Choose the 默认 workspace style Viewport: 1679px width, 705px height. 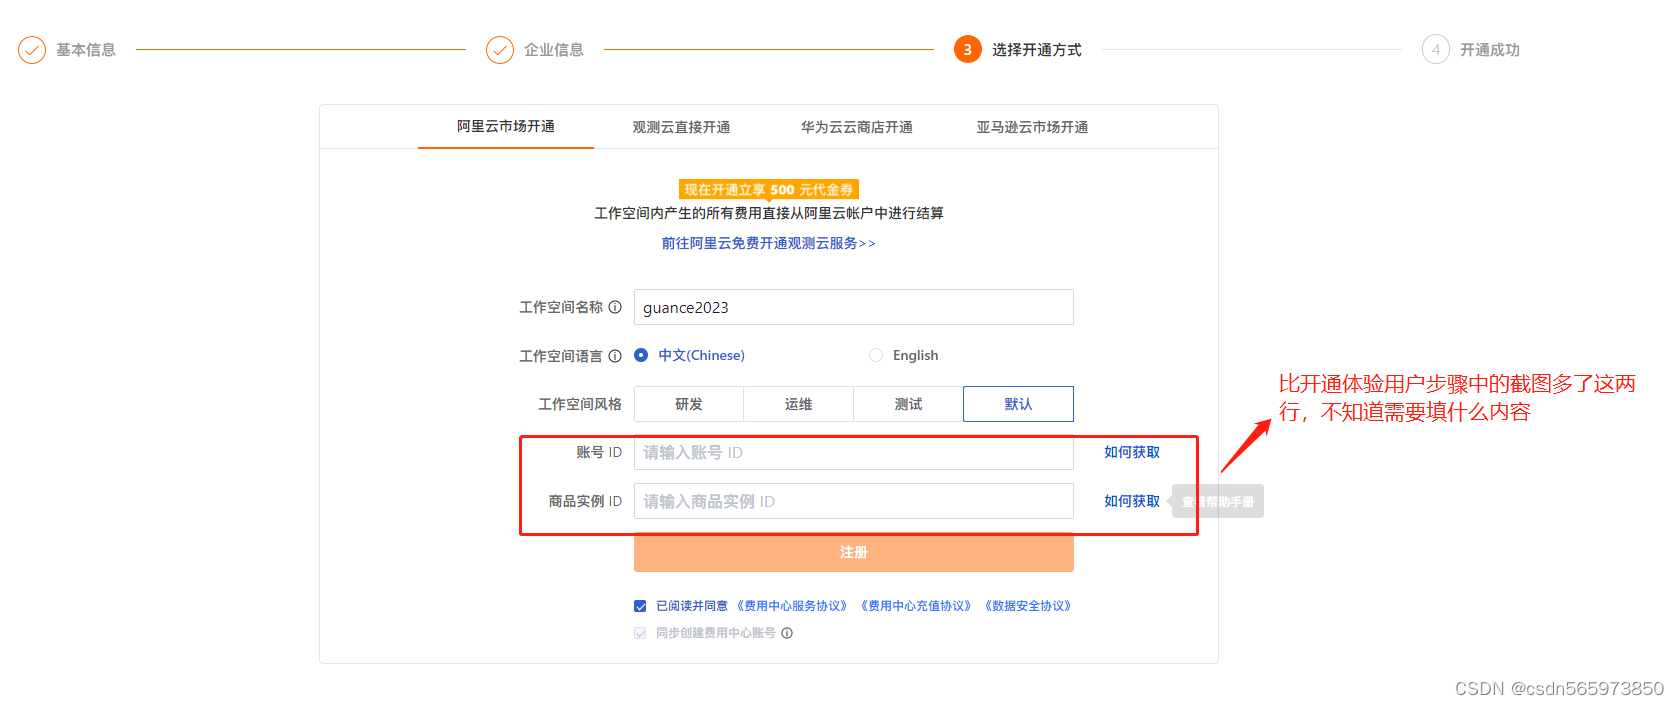pyautogui.click(x=1019, y=404)
